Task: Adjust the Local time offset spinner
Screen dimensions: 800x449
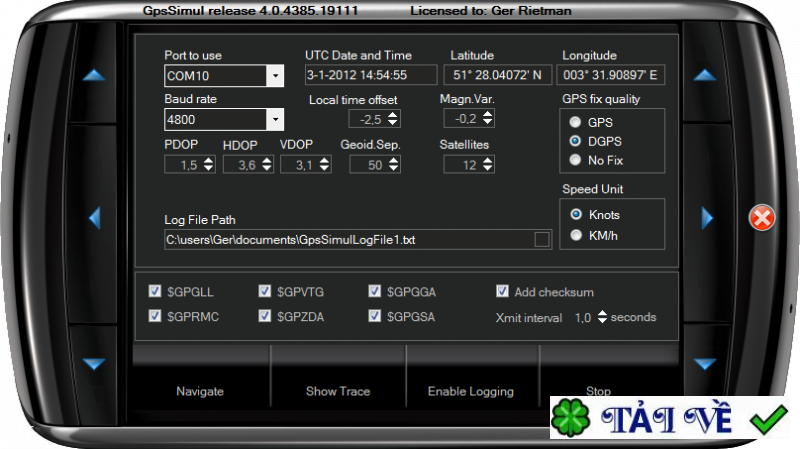Action: pos(392,119)
